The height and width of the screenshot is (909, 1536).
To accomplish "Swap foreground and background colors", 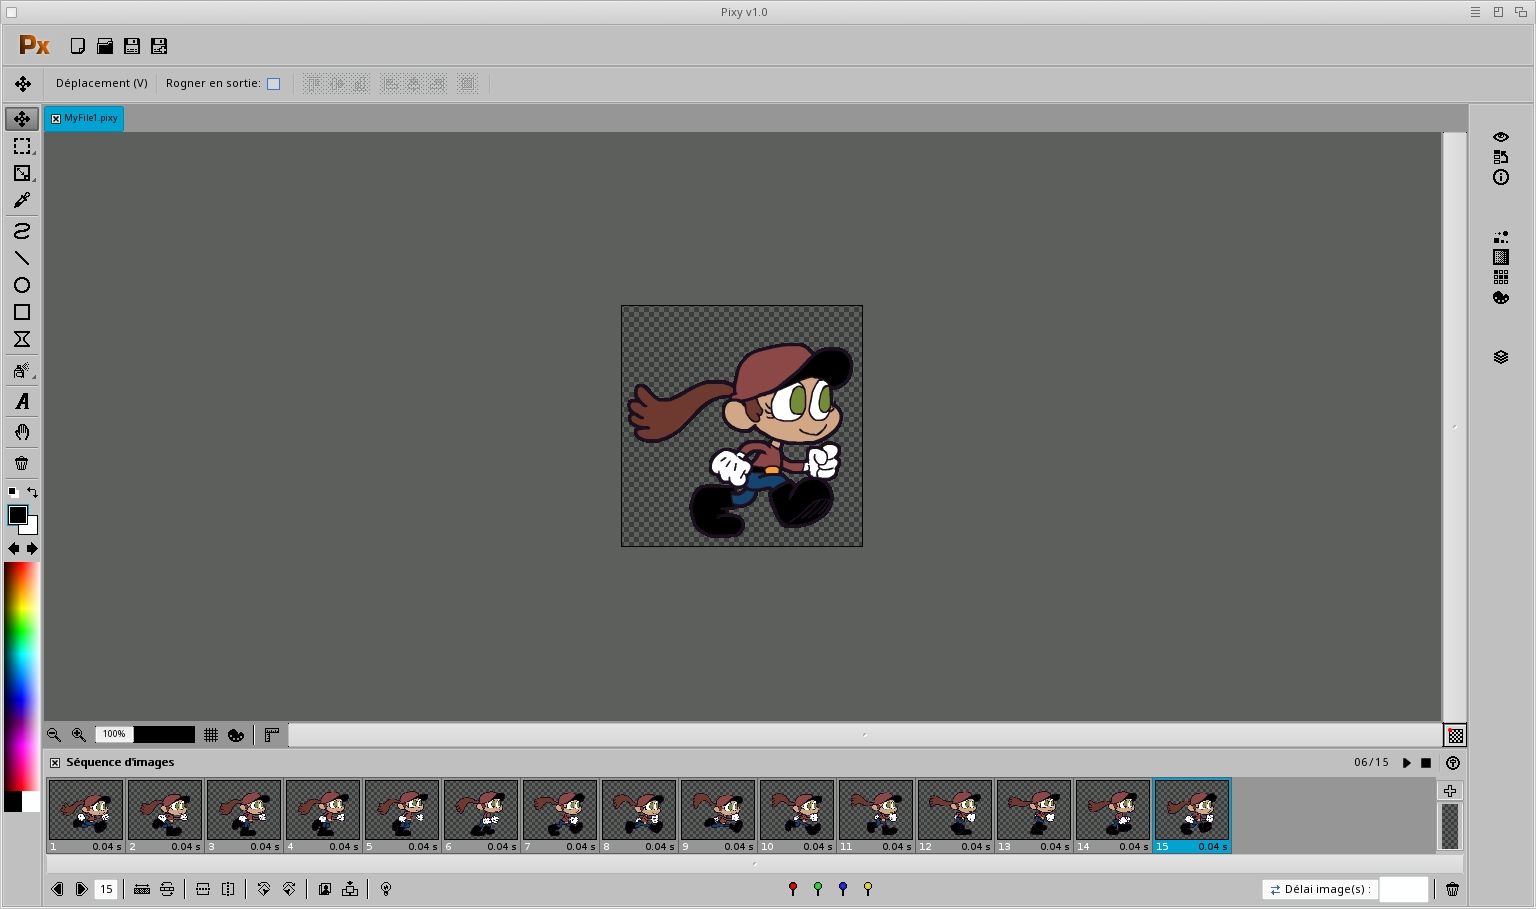I will [33, 492].
